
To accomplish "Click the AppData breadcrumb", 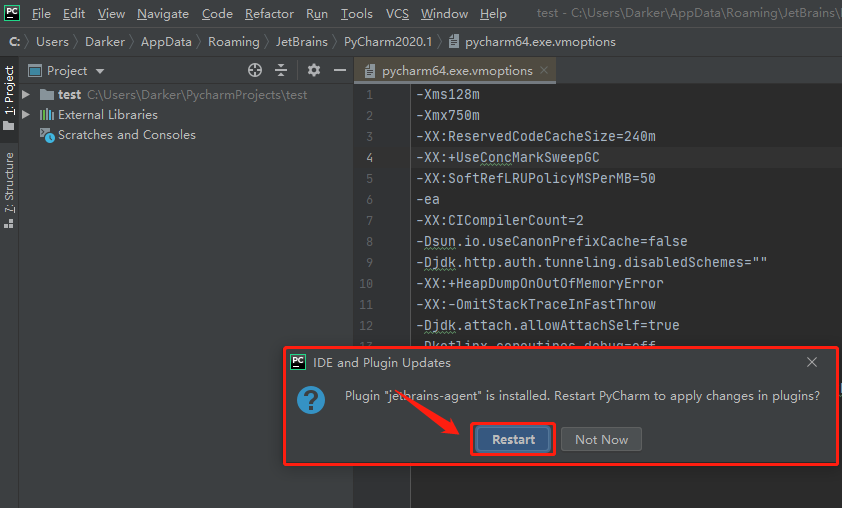I will [166, 42].
